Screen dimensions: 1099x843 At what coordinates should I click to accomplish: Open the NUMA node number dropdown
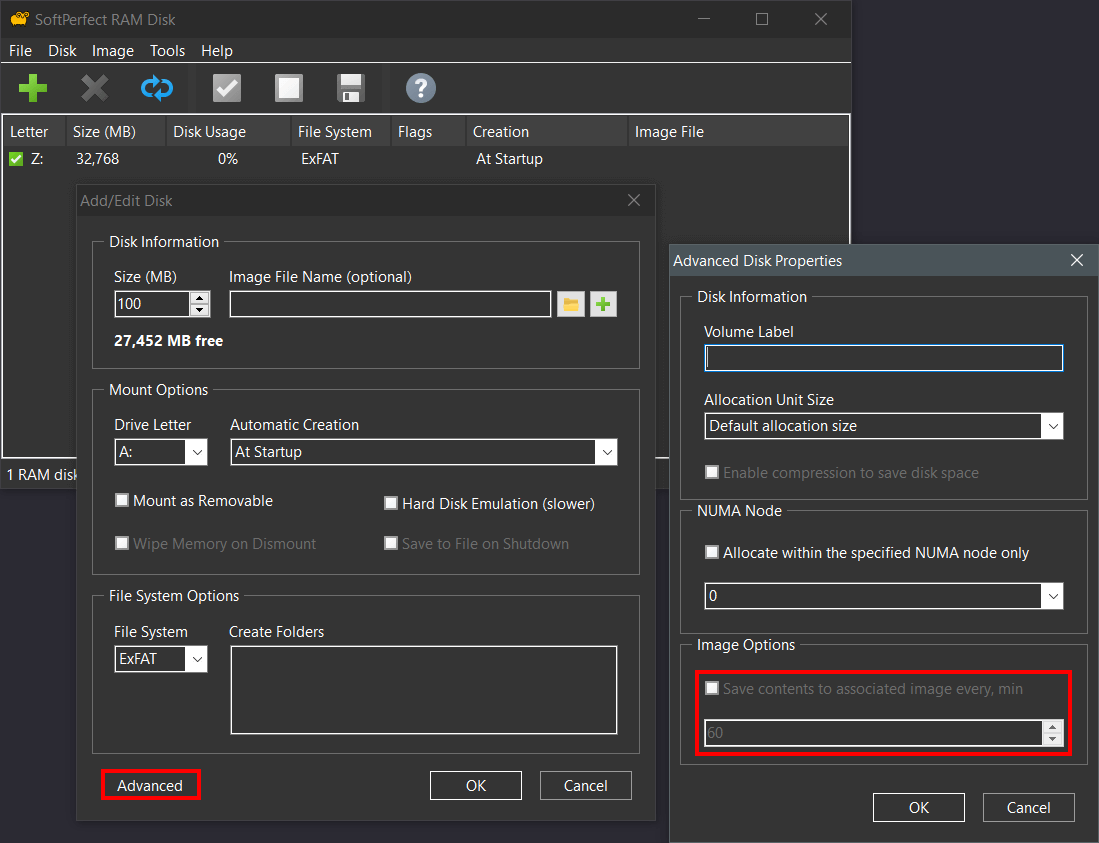click(1052, 596)
